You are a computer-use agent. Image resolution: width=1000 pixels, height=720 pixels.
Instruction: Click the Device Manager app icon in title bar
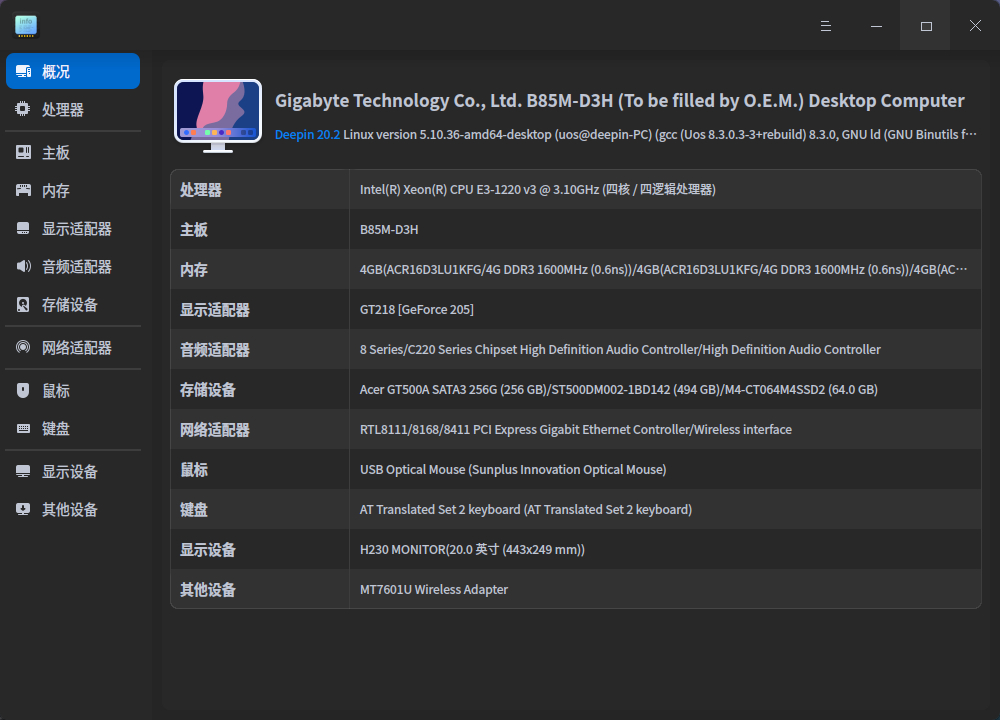point(26,26)
